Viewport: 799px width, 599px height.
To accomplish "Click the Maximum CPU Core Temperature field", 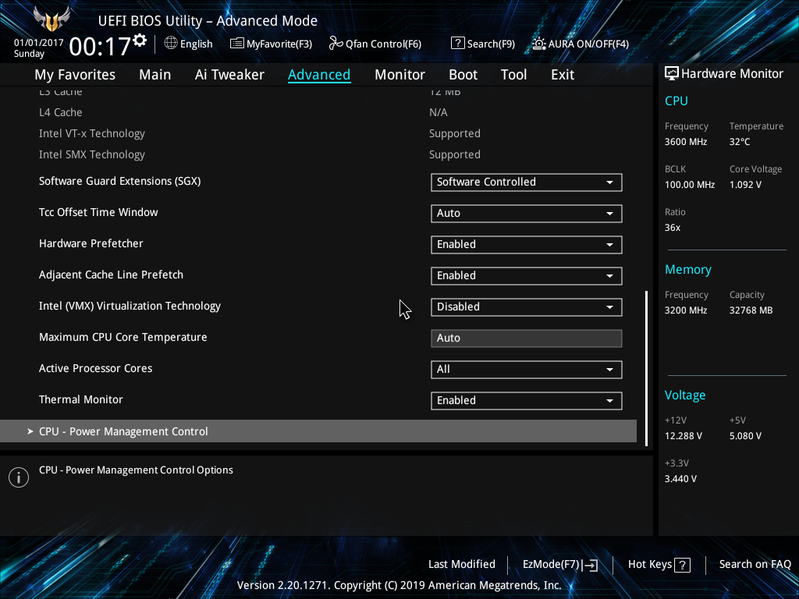I will (x=526, y=338).
